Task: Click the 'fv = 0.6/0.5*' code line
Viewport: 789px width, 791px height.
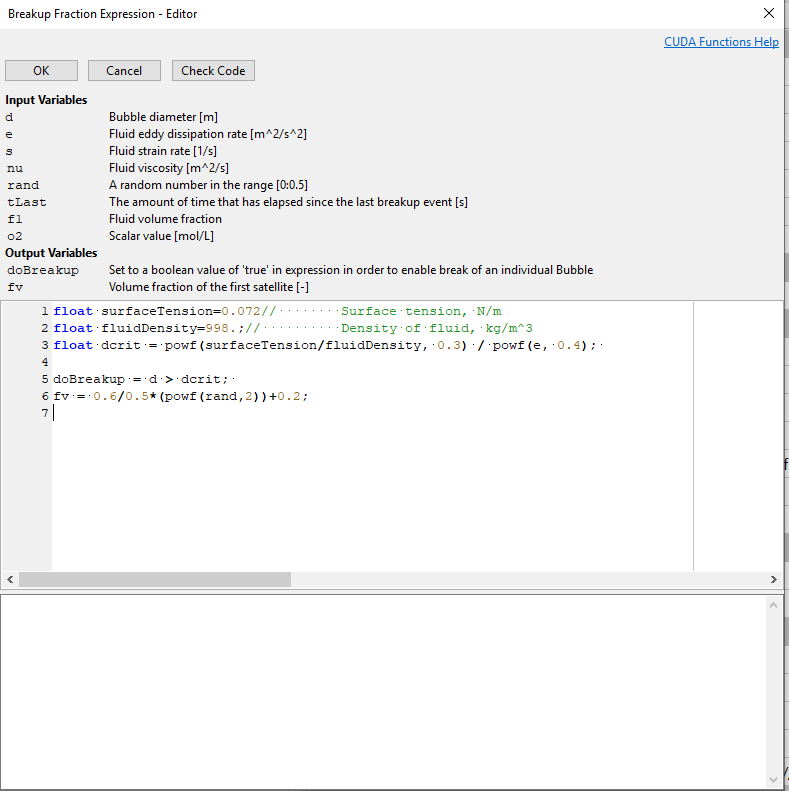Action: (180, 397)
